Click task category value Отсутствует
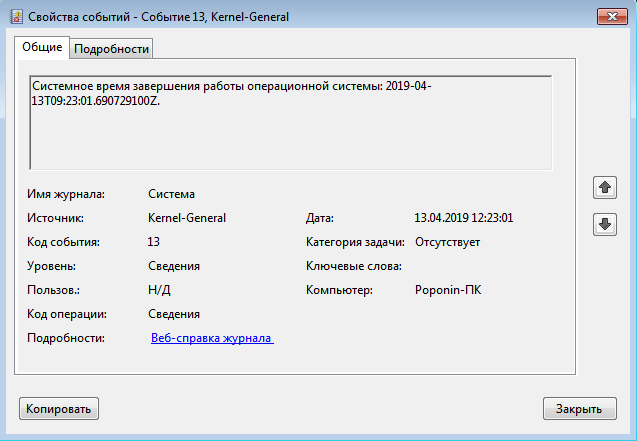This screenshot has width=637, height=441. (x=447, y=242)
